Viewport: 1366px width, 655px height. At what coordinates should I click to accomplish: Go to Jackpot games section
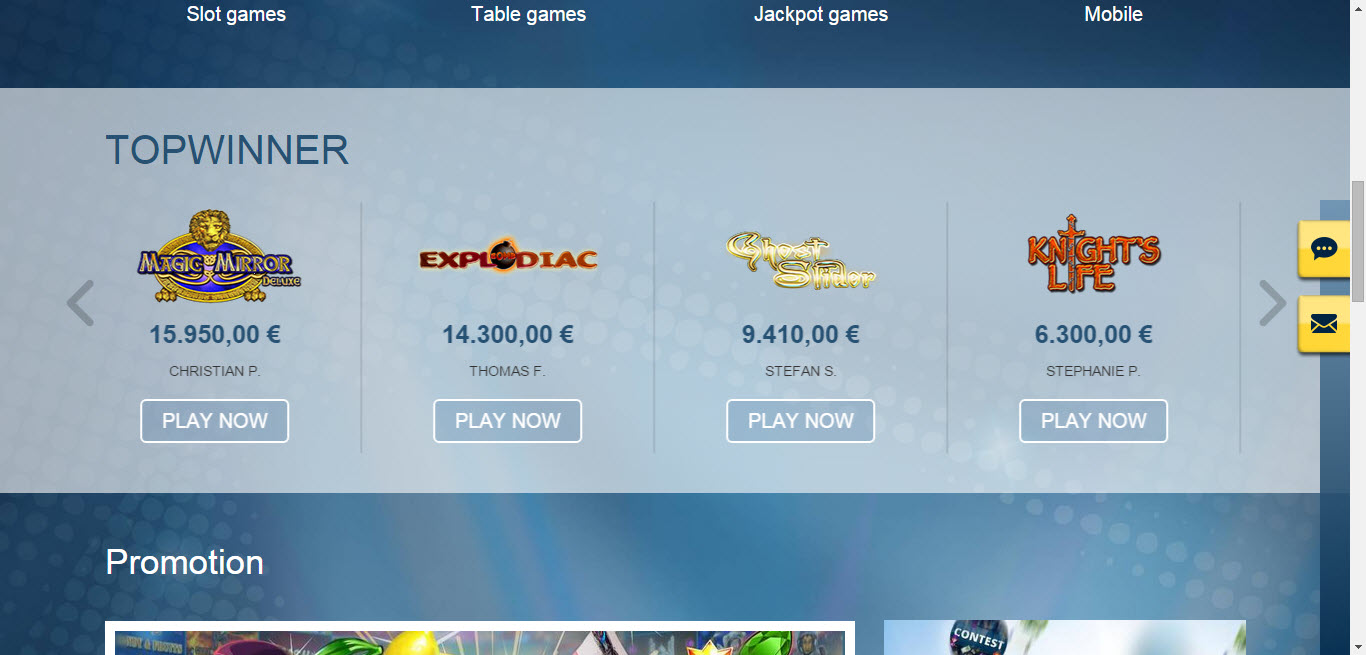coord(821,14)
